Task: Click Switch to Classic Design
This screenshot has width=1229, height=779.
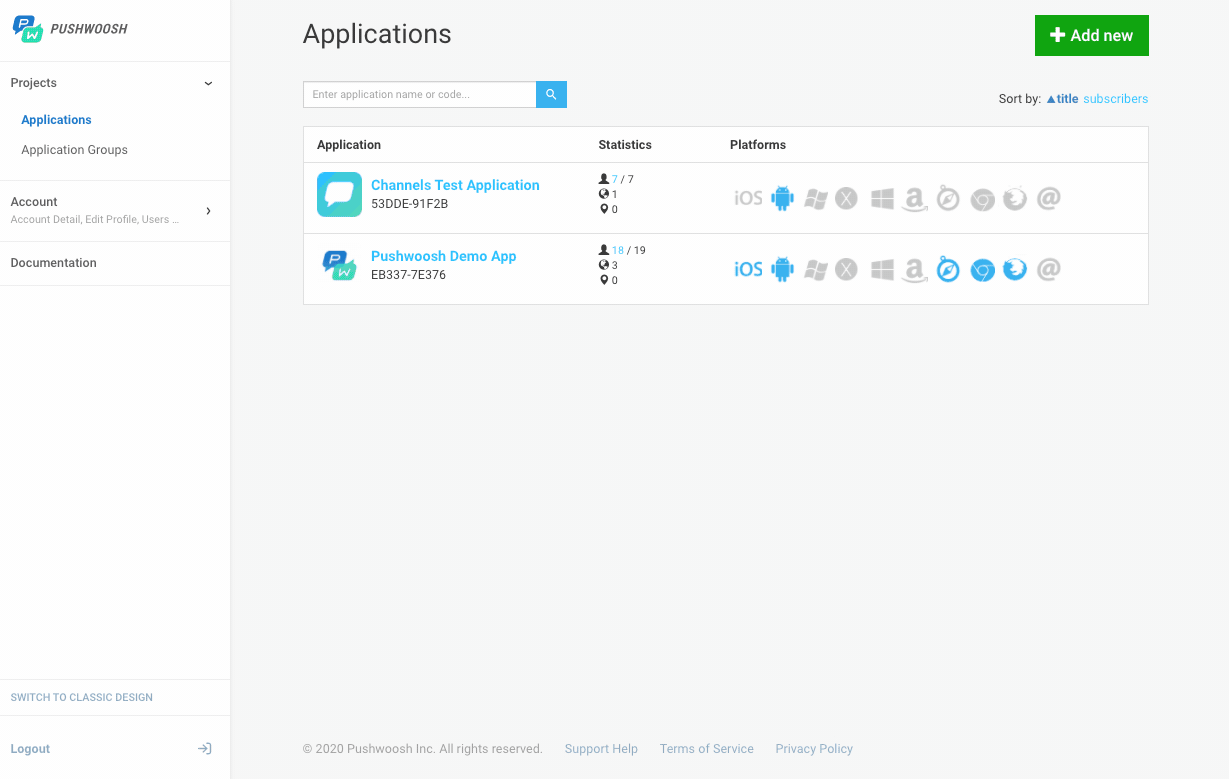Action: [82, 697]
